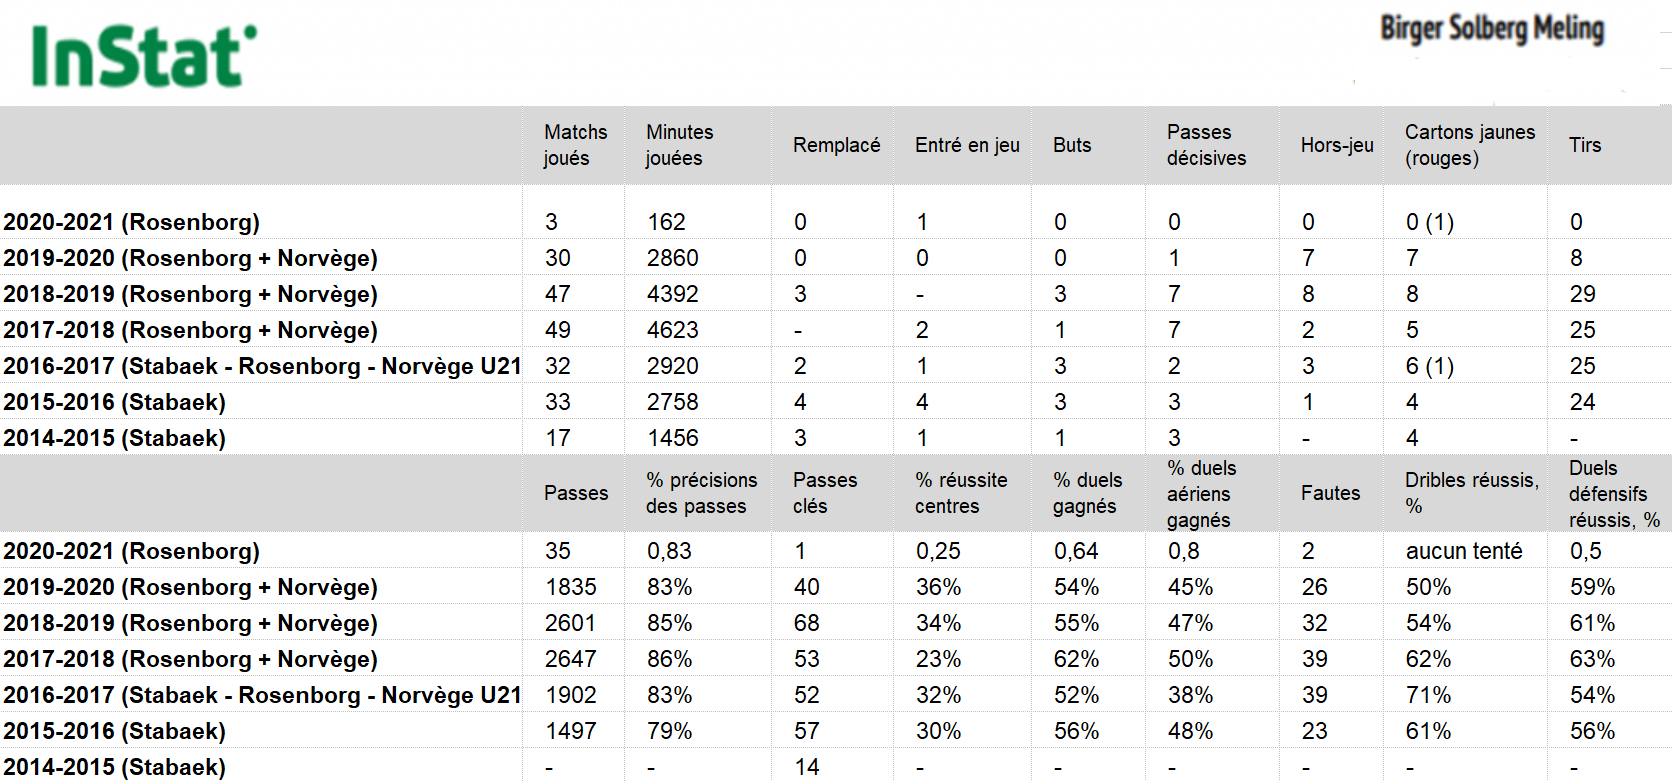Select the 2020-2021 (Rosenborg) row in top table
The image size is (1672, 781).
click(836, 222)
